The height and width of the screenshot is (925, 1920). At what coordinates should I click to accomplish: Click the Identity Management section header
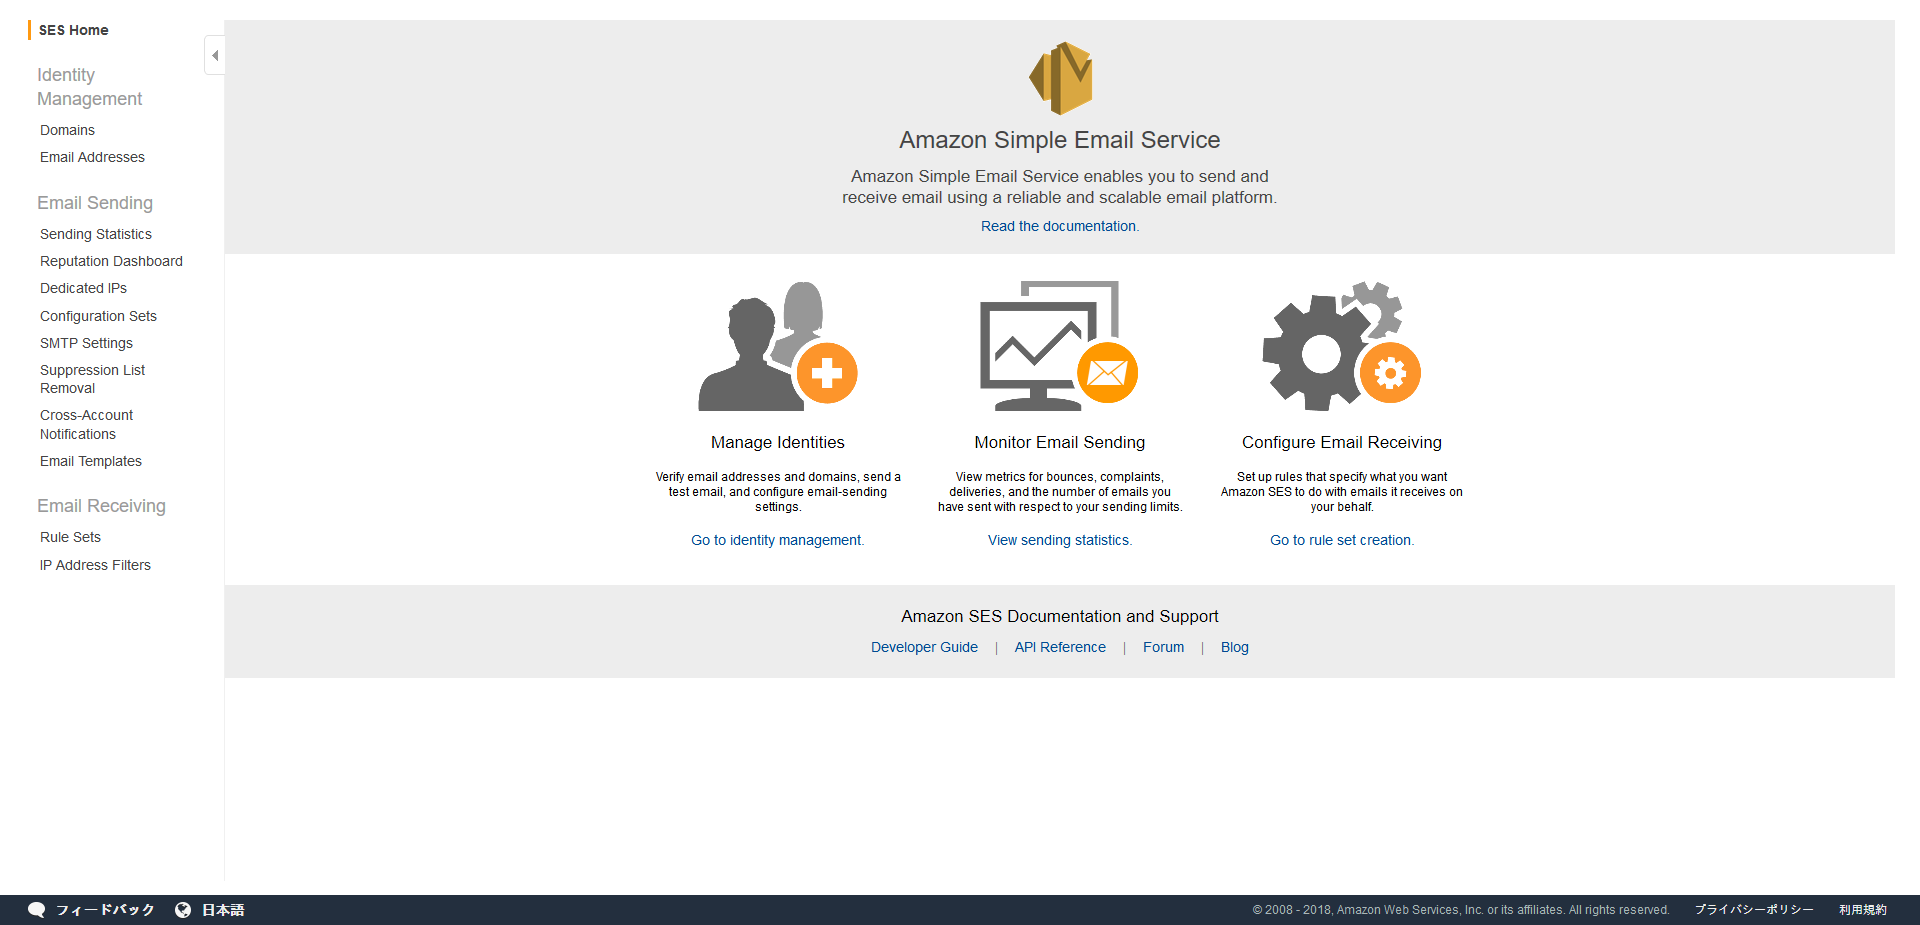click(89, 87)
